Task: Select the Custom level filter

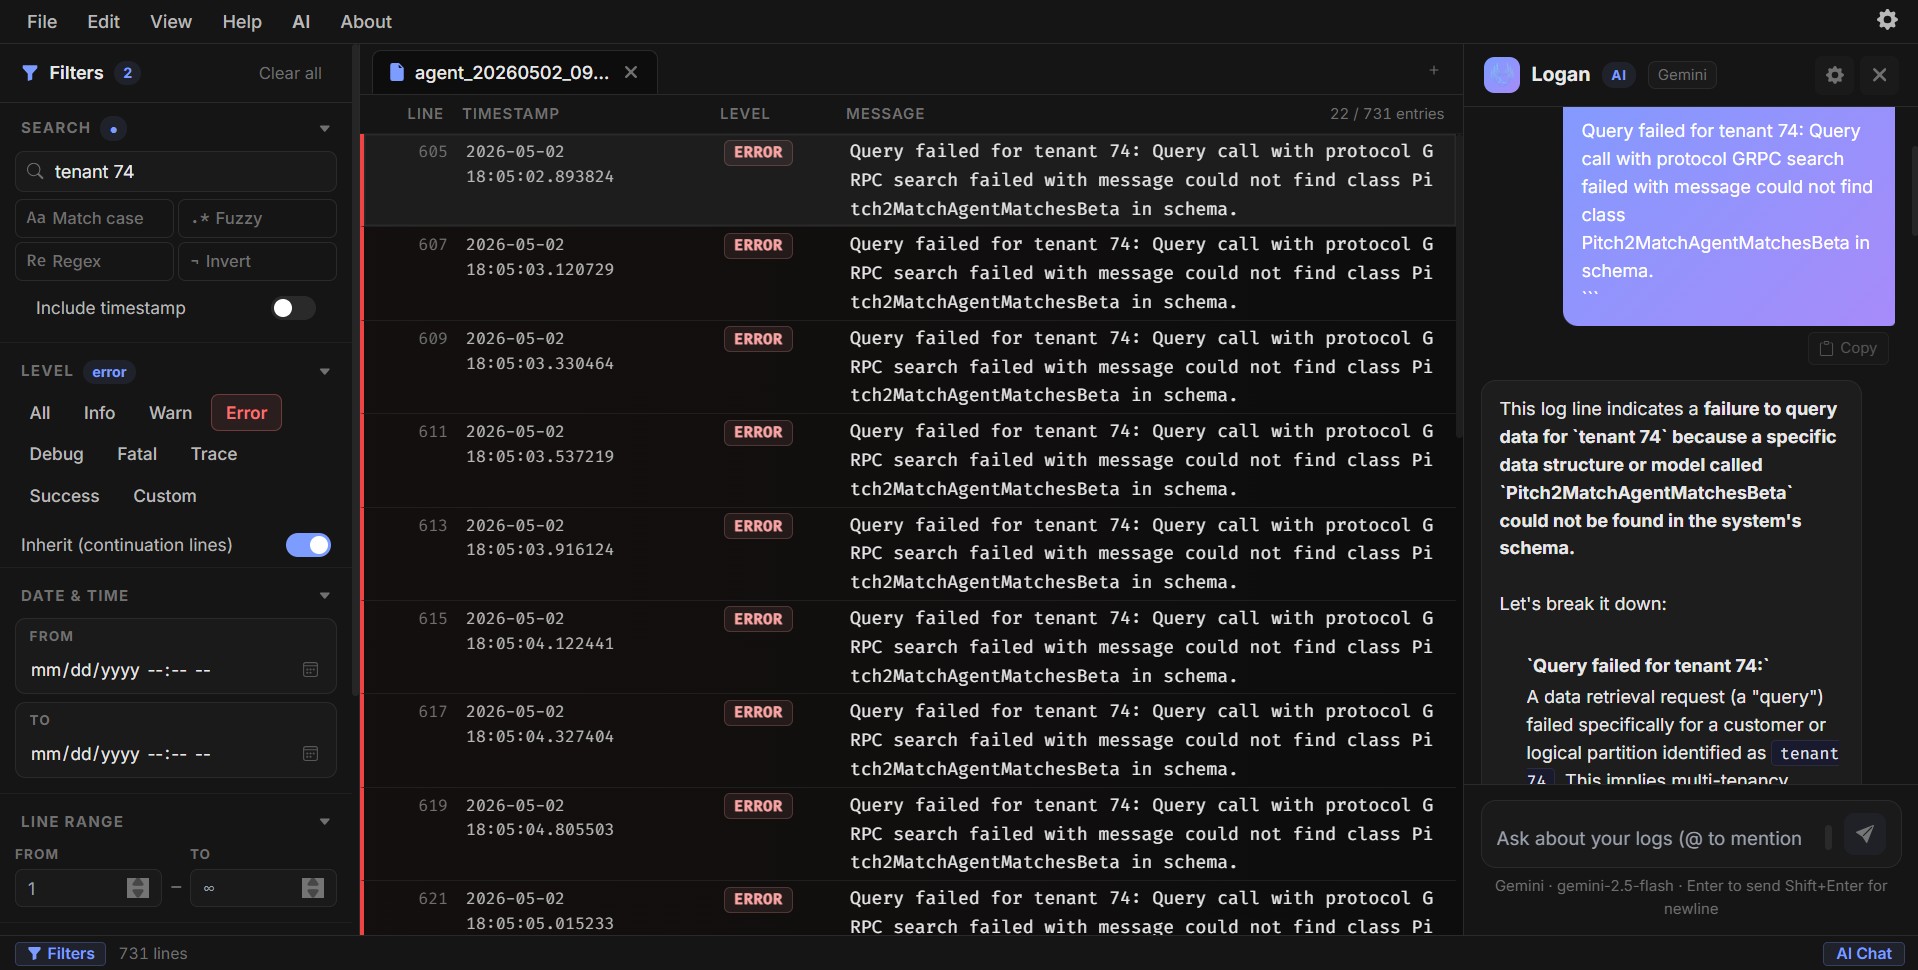Action: click(165, 496)
